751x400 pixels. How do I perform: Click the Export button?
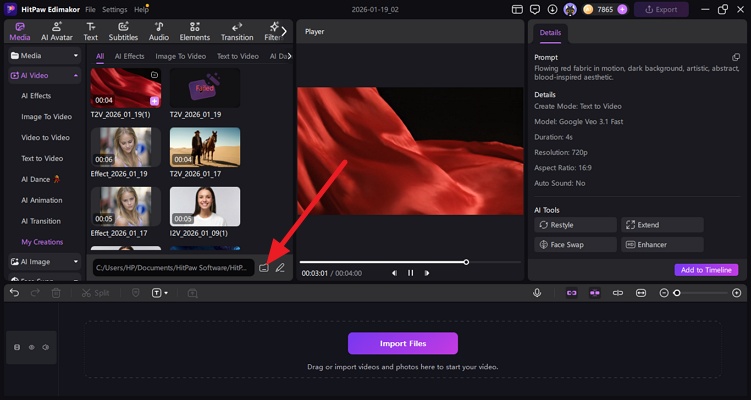point(661,10)
